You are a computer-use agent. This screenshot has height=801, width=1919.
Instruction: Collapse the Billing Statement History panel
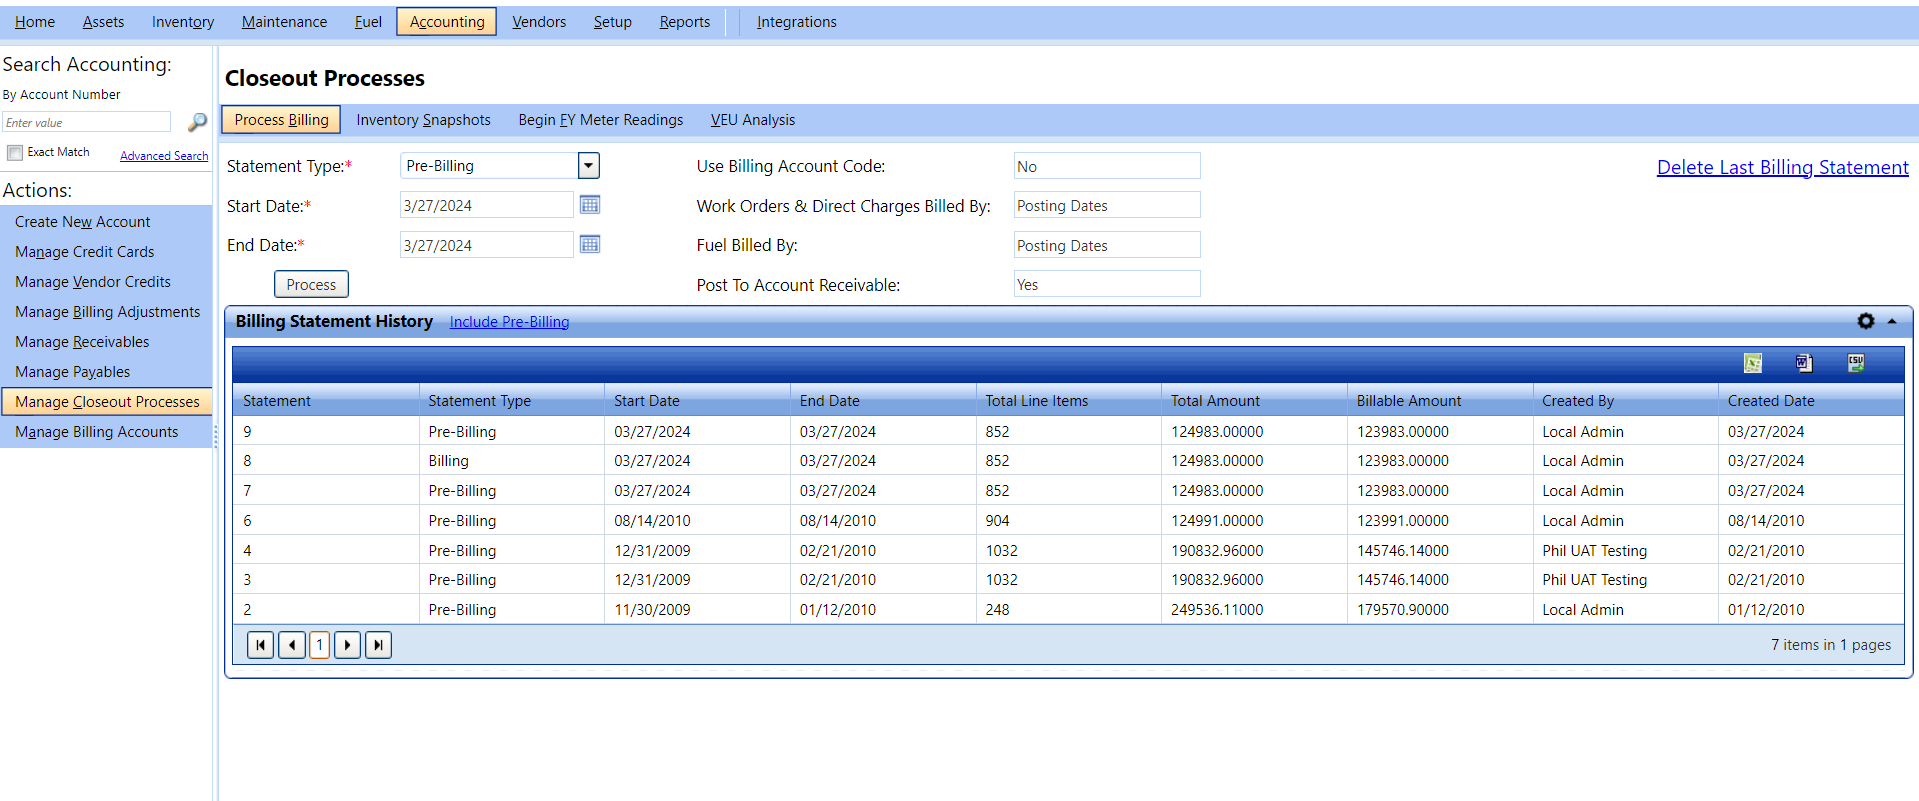point(1892,321)
